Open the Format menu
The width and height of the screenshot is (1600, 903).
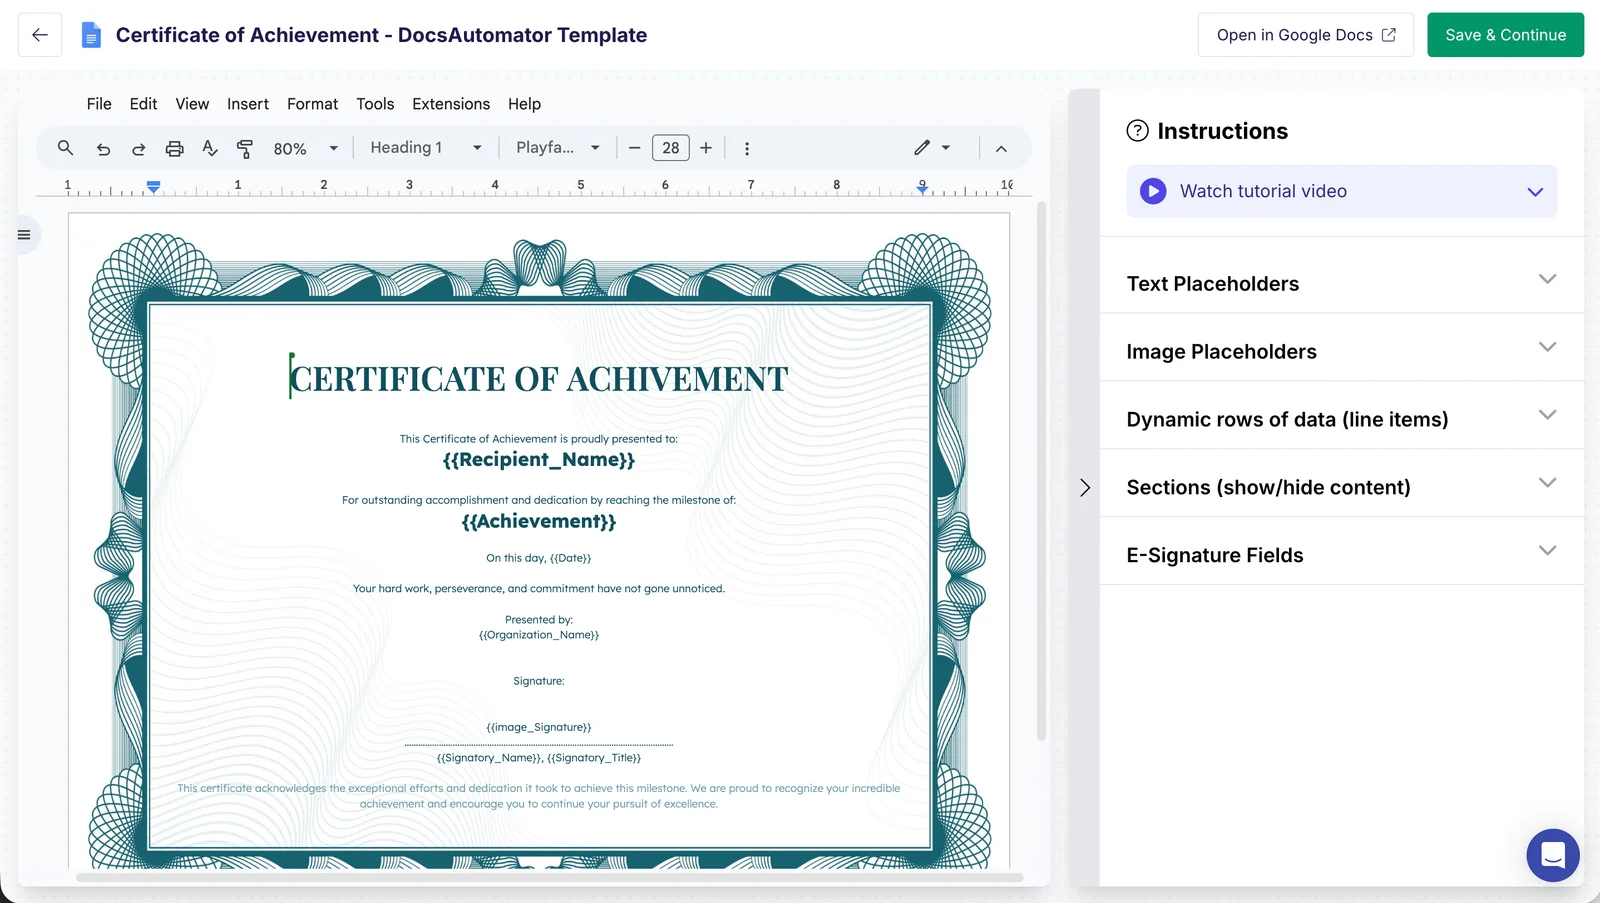pos(312,104)
